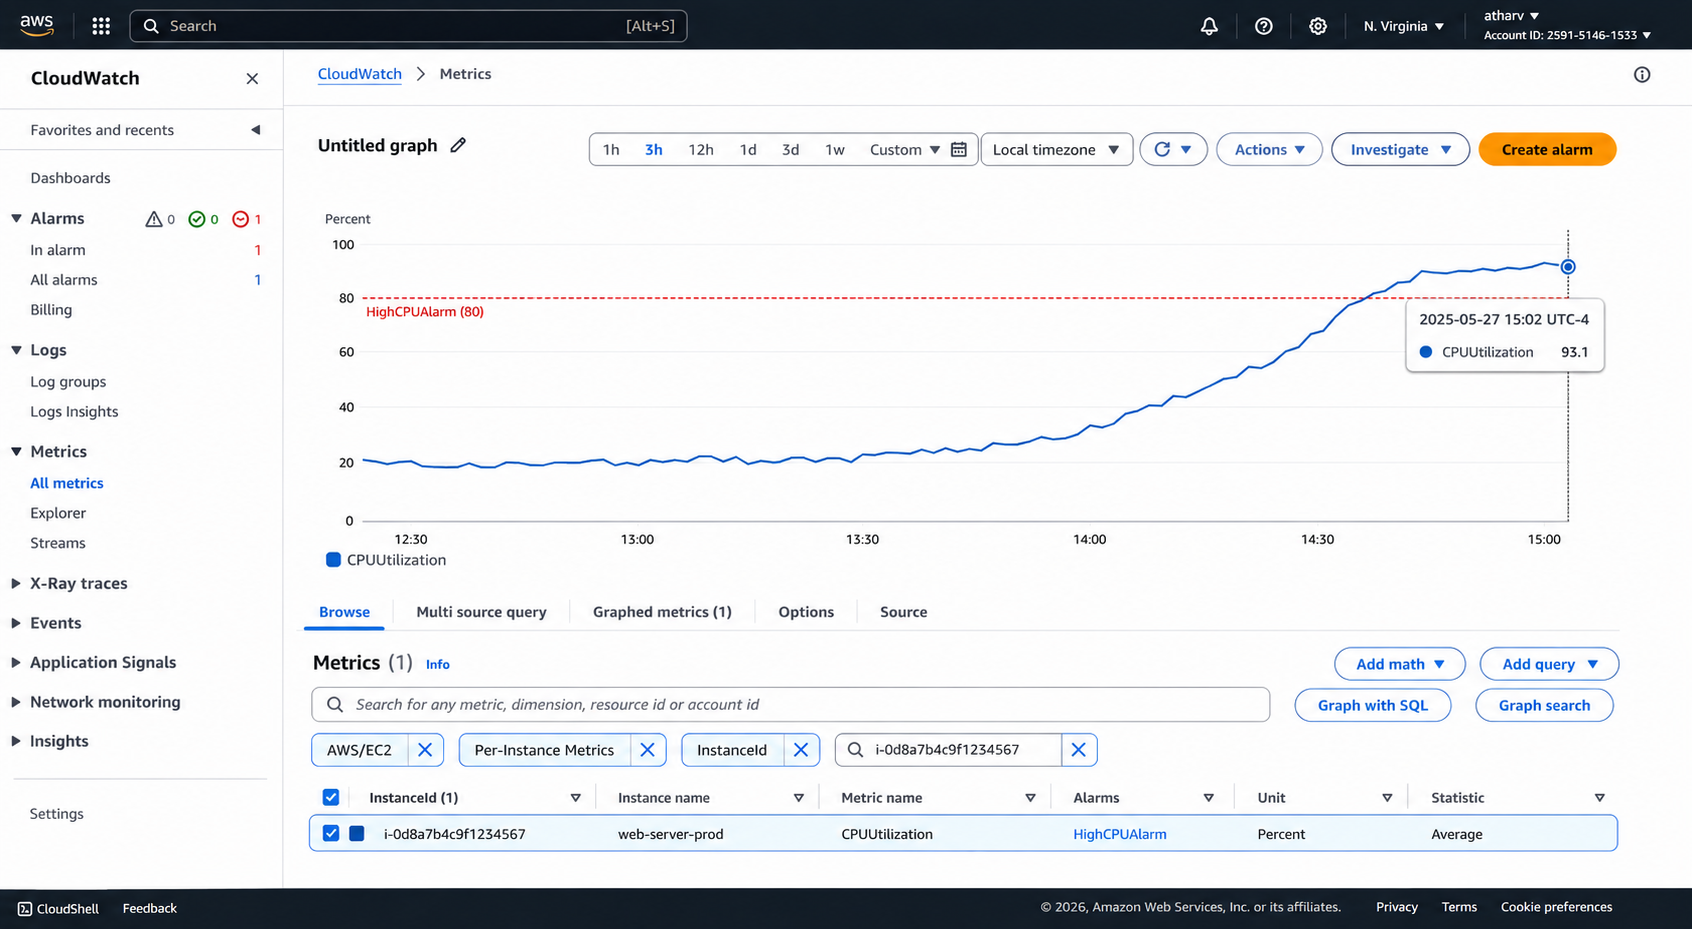Open the services grid menu
The image size is (1692, 929).
[x=101, y=26]
